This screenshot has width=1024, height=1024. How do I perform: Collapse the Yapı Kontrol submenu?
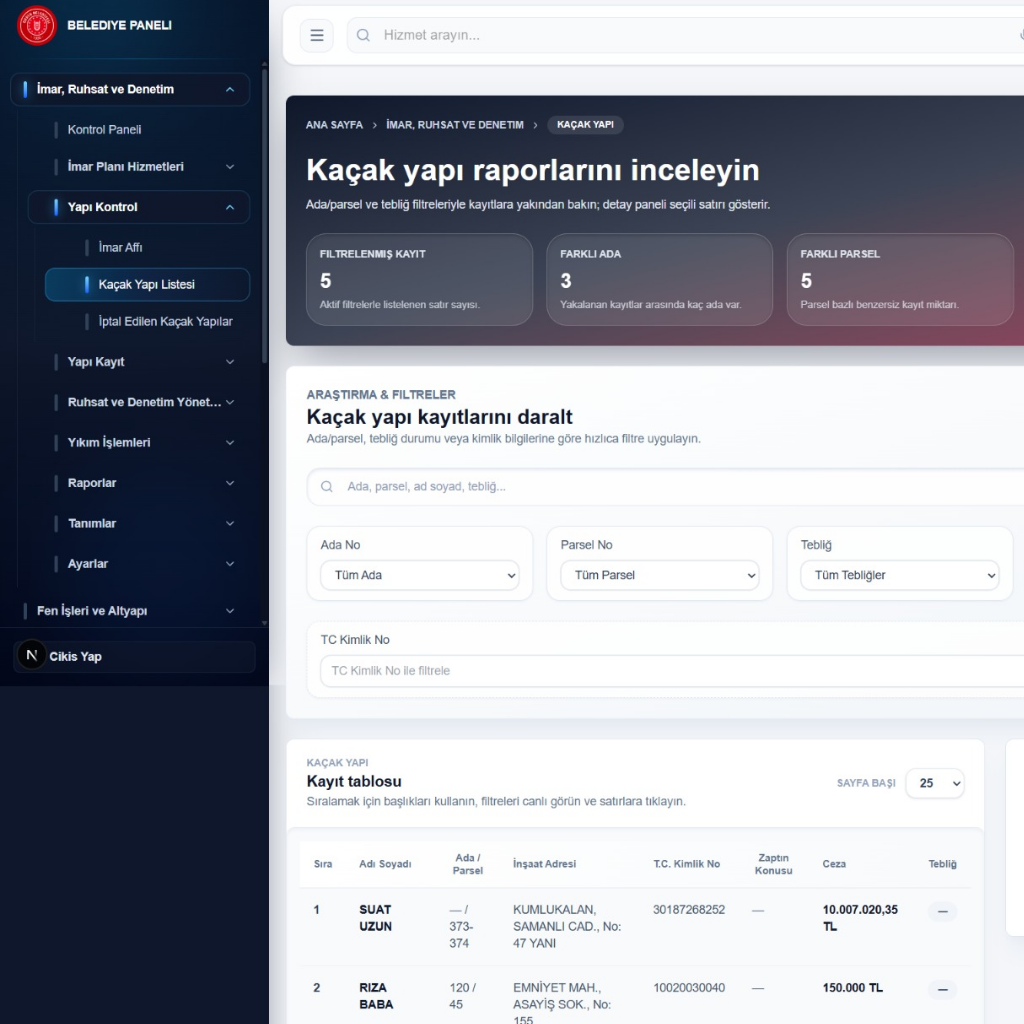(230, 207)
